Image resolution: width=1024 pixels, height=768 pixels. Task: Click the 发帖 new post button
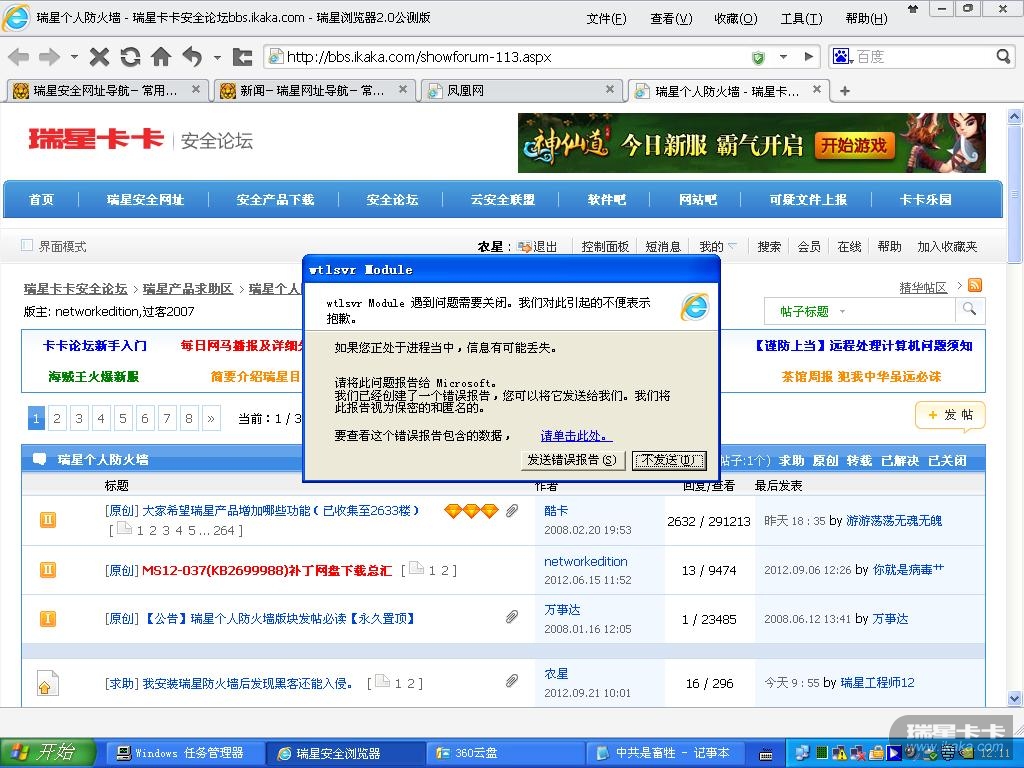click(x=951, y=416)
